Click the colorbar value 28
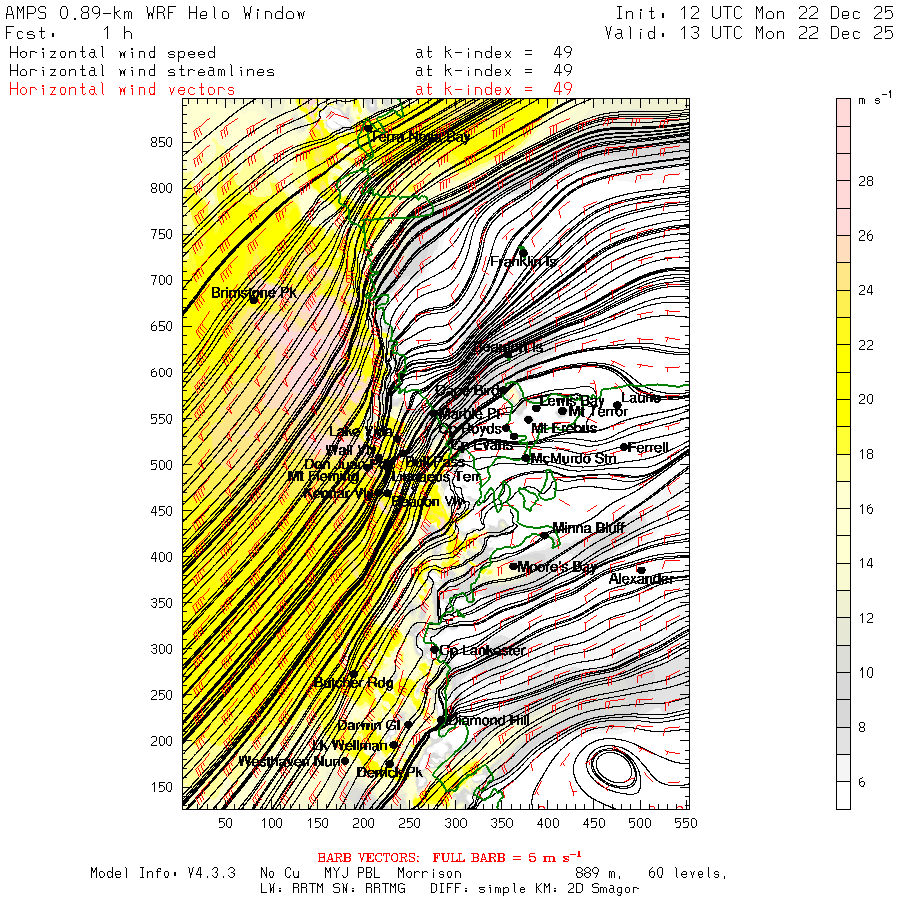This screenshot has width=900, height=900. tap(866, 181)
